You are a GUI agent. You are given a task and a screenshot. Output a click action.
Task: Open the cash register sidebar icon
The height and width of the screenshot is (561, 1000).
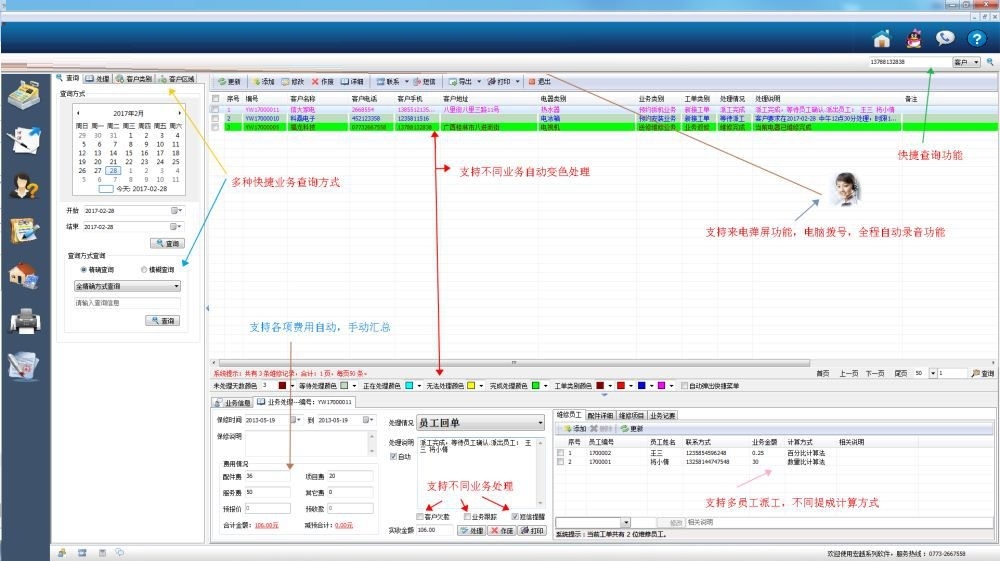click(x=24, y=94)
